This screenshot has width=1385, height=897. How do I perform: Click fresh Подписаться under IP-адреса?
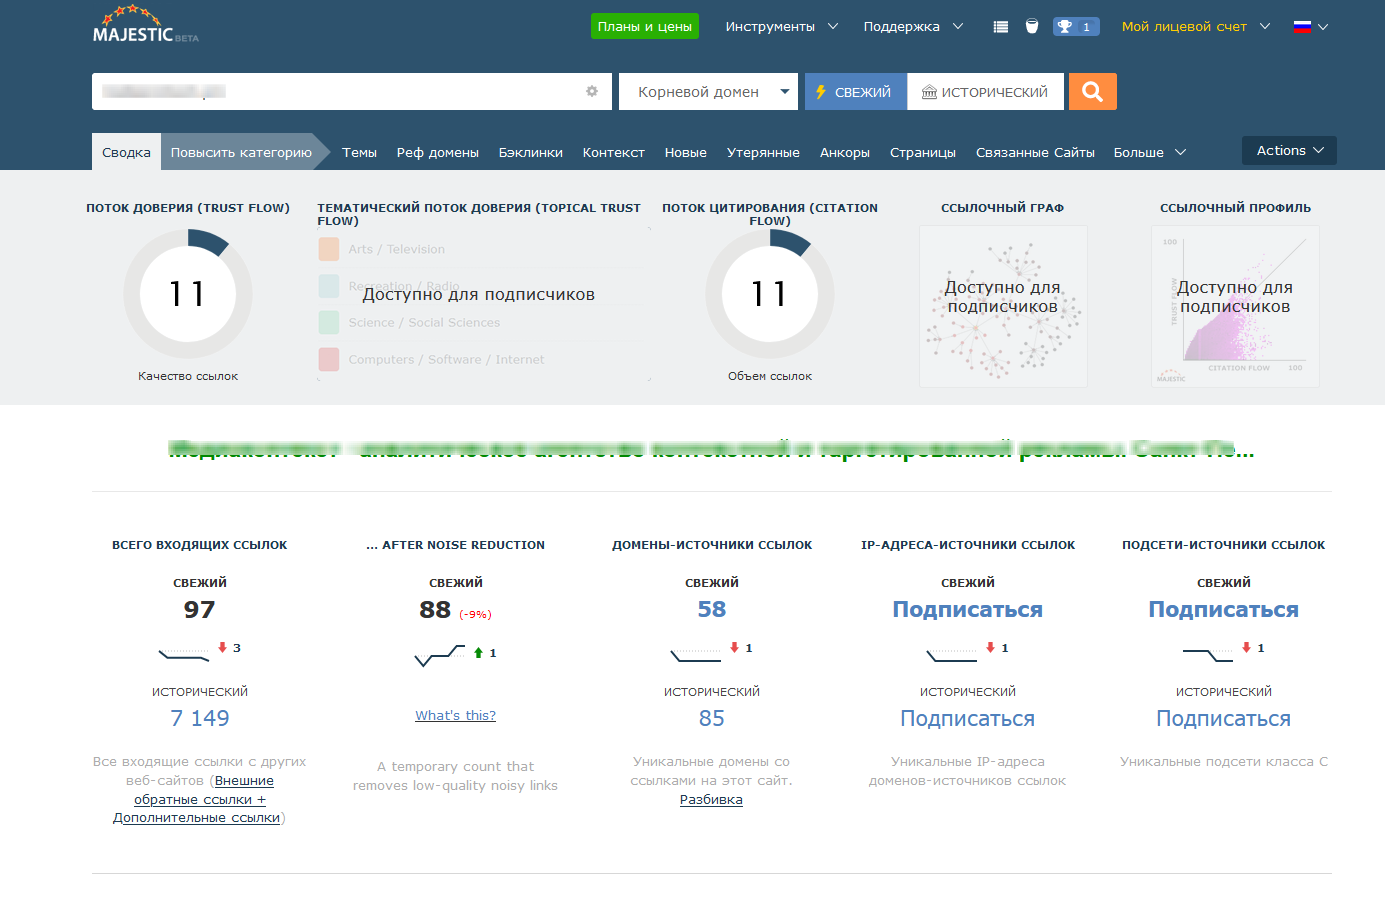[968, 609]
